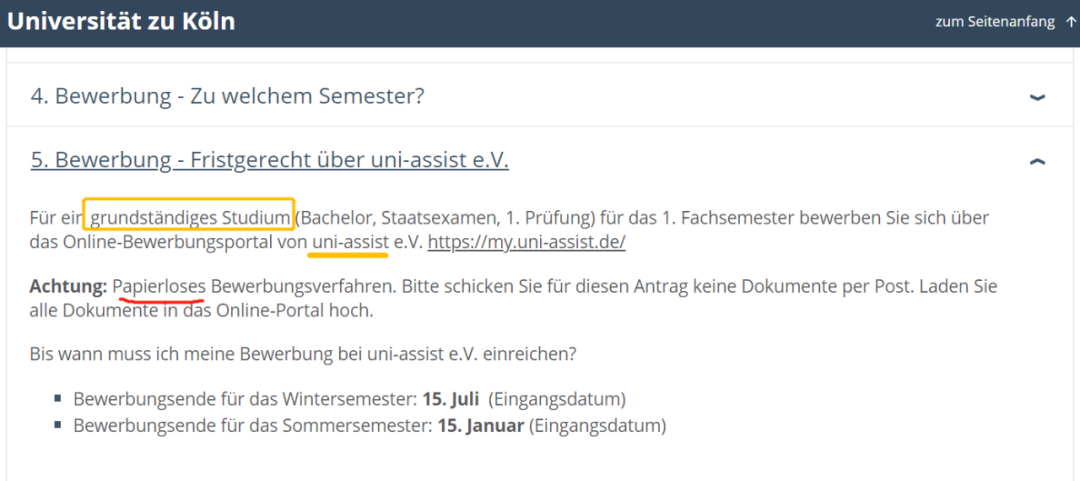The image size is (1080, 481).
Task: Jump to top via "zum Seitenanfang" link
Action: click(x=994, y=21)
